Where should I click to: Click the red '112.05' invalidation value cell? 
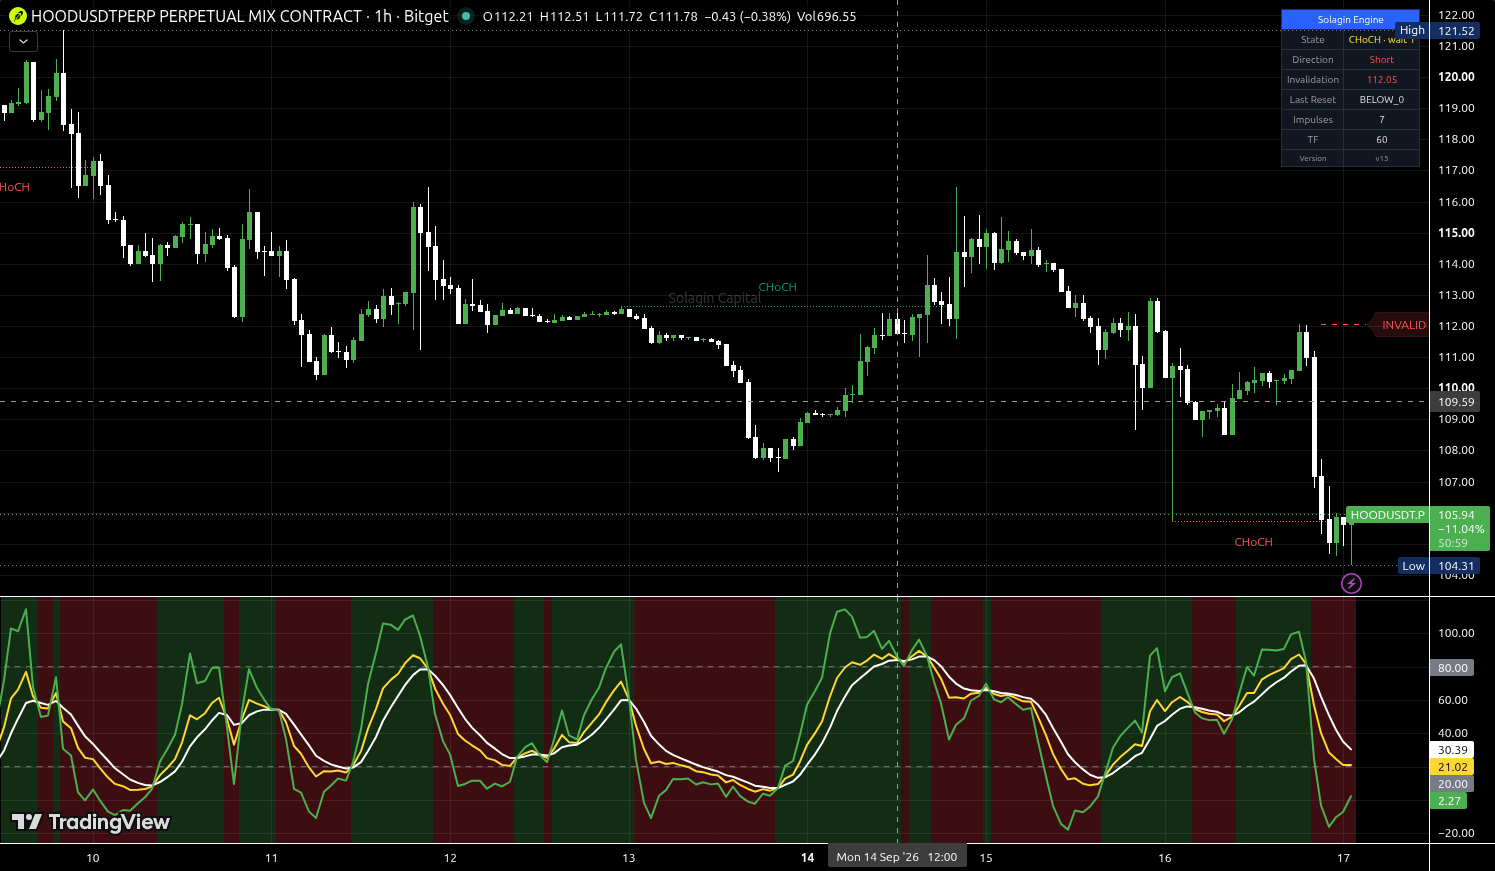point(1382,80)
